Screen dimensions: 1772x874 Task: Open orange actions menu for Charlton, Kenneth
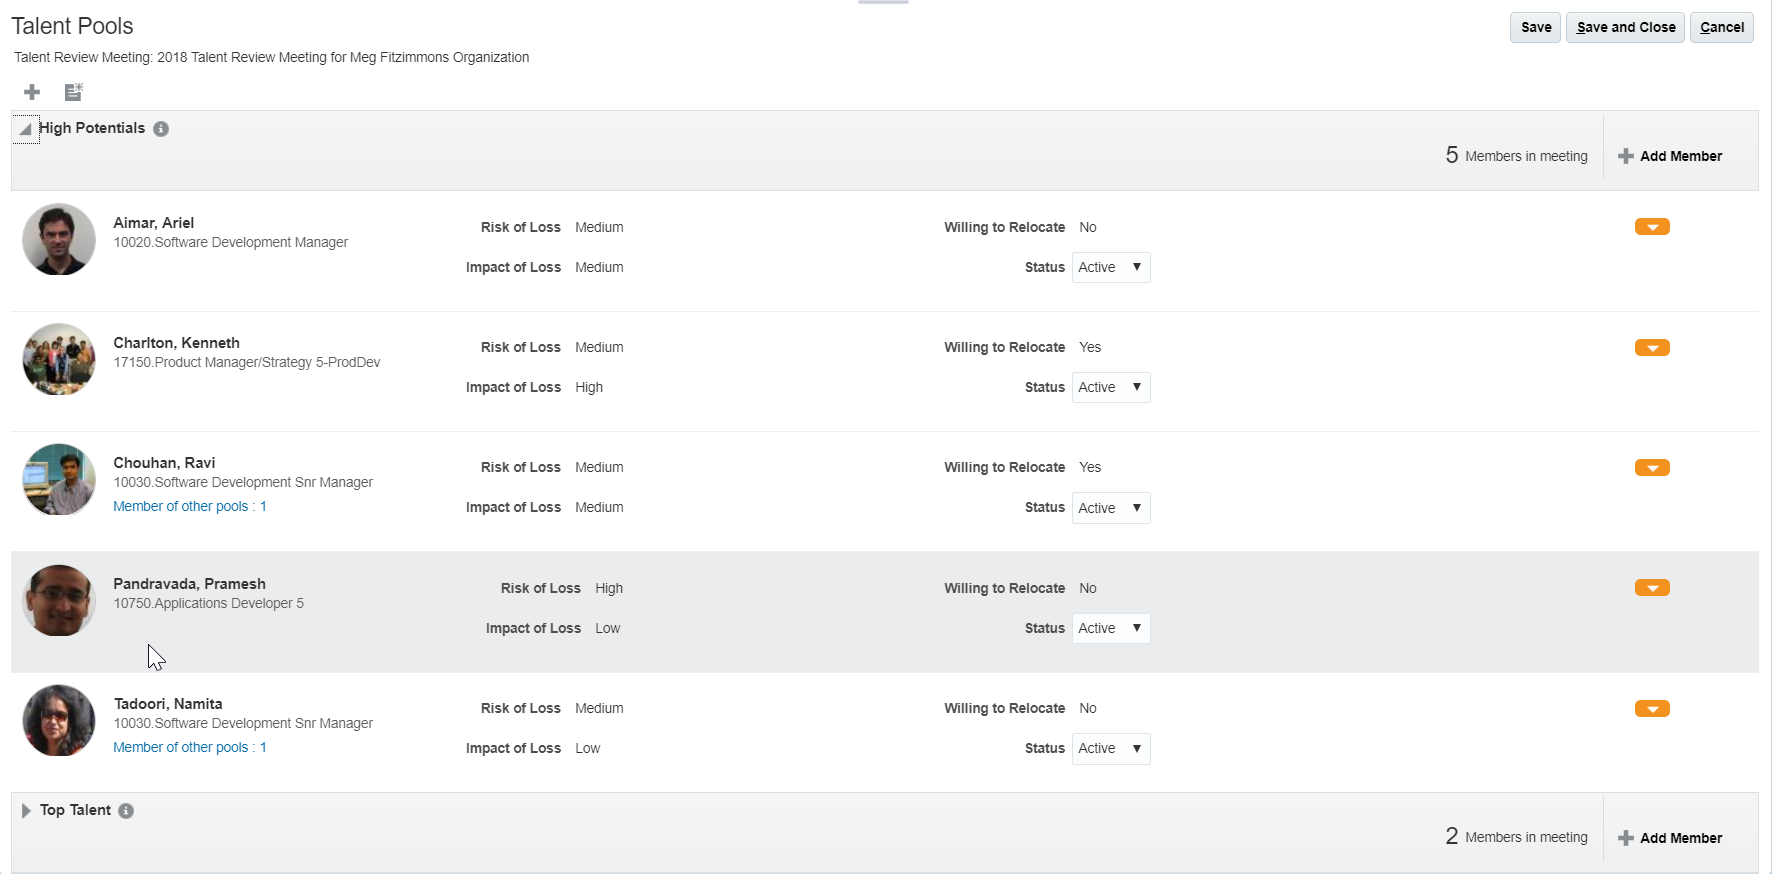1652,348
